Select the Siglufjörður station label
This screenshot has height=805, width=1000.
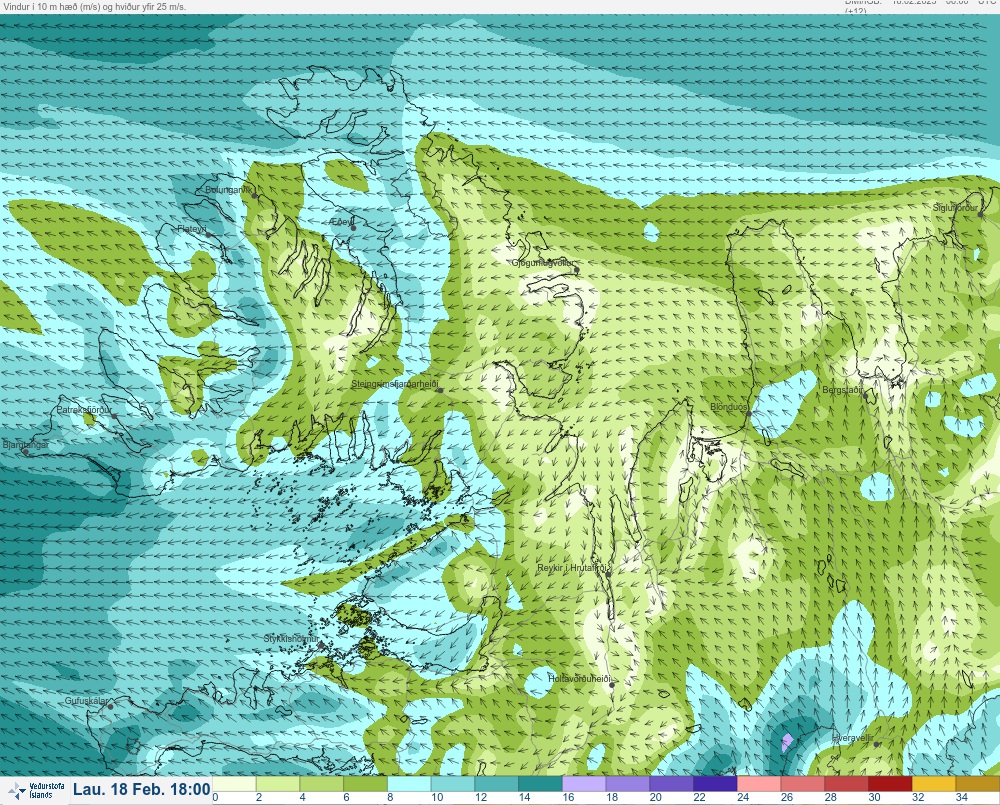point(955,208)
